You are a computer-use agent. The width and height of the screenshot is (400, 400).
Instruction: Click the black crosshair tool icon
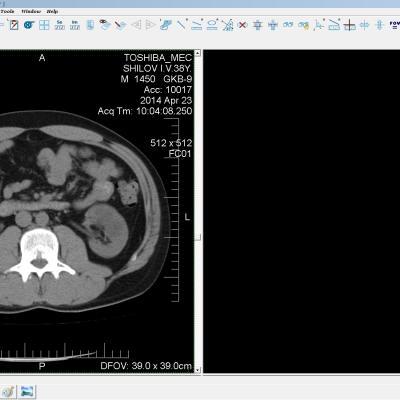pyautogui.click(x=349, y=25)
